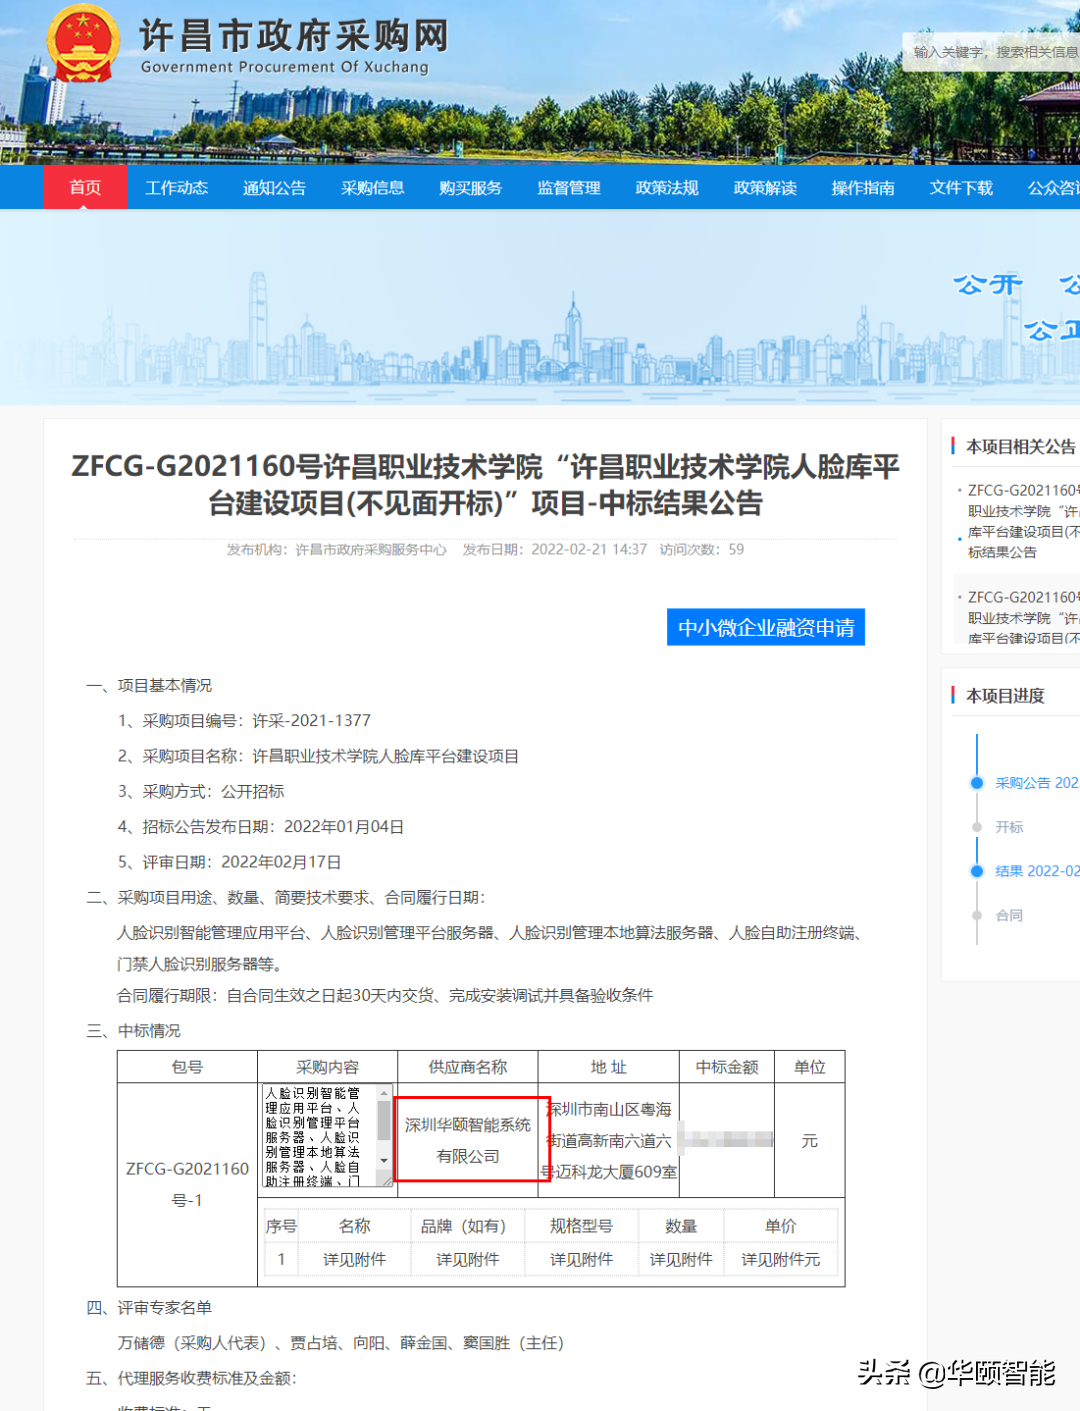
Task: Click the 供应商名称 column header
Action: coord(468,1067)
